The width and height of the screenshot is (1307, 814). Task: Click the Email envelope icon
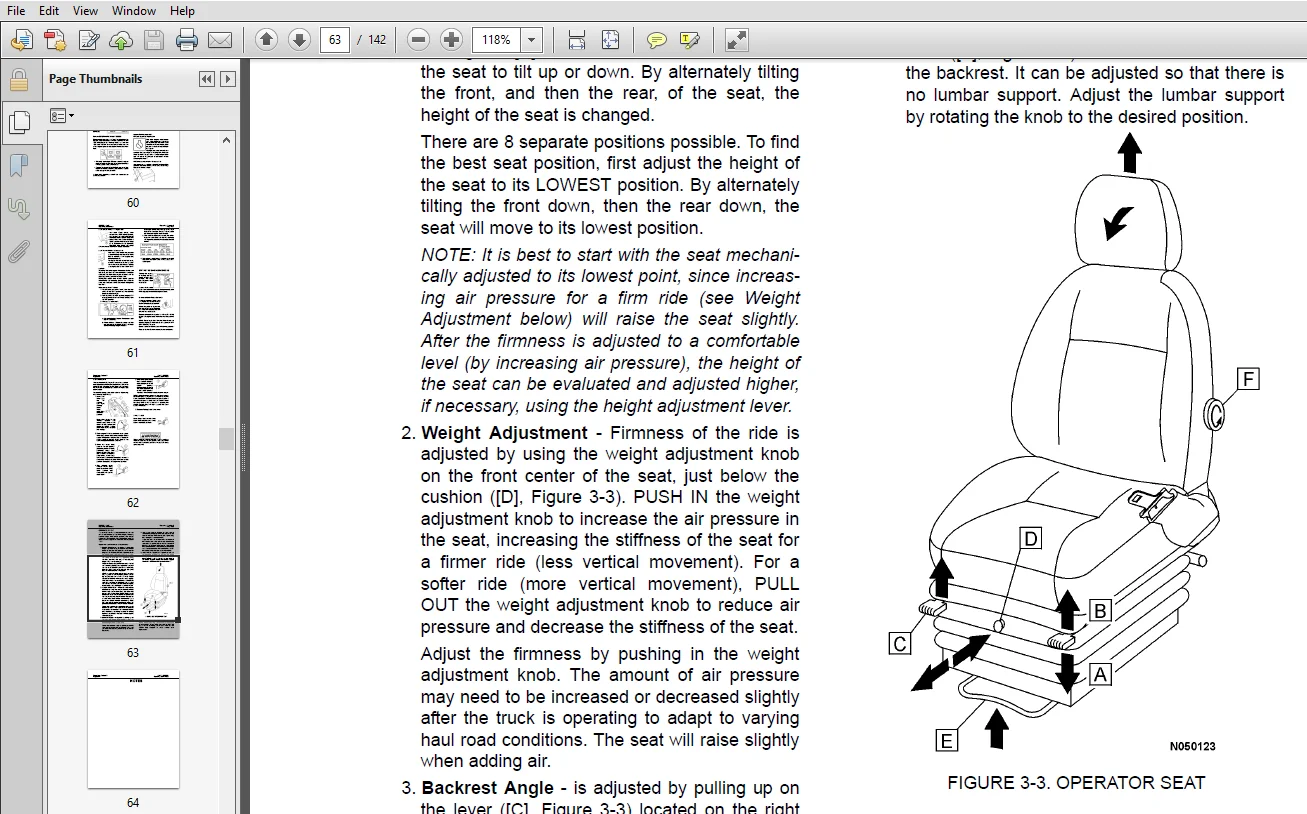tap(220, 40)
